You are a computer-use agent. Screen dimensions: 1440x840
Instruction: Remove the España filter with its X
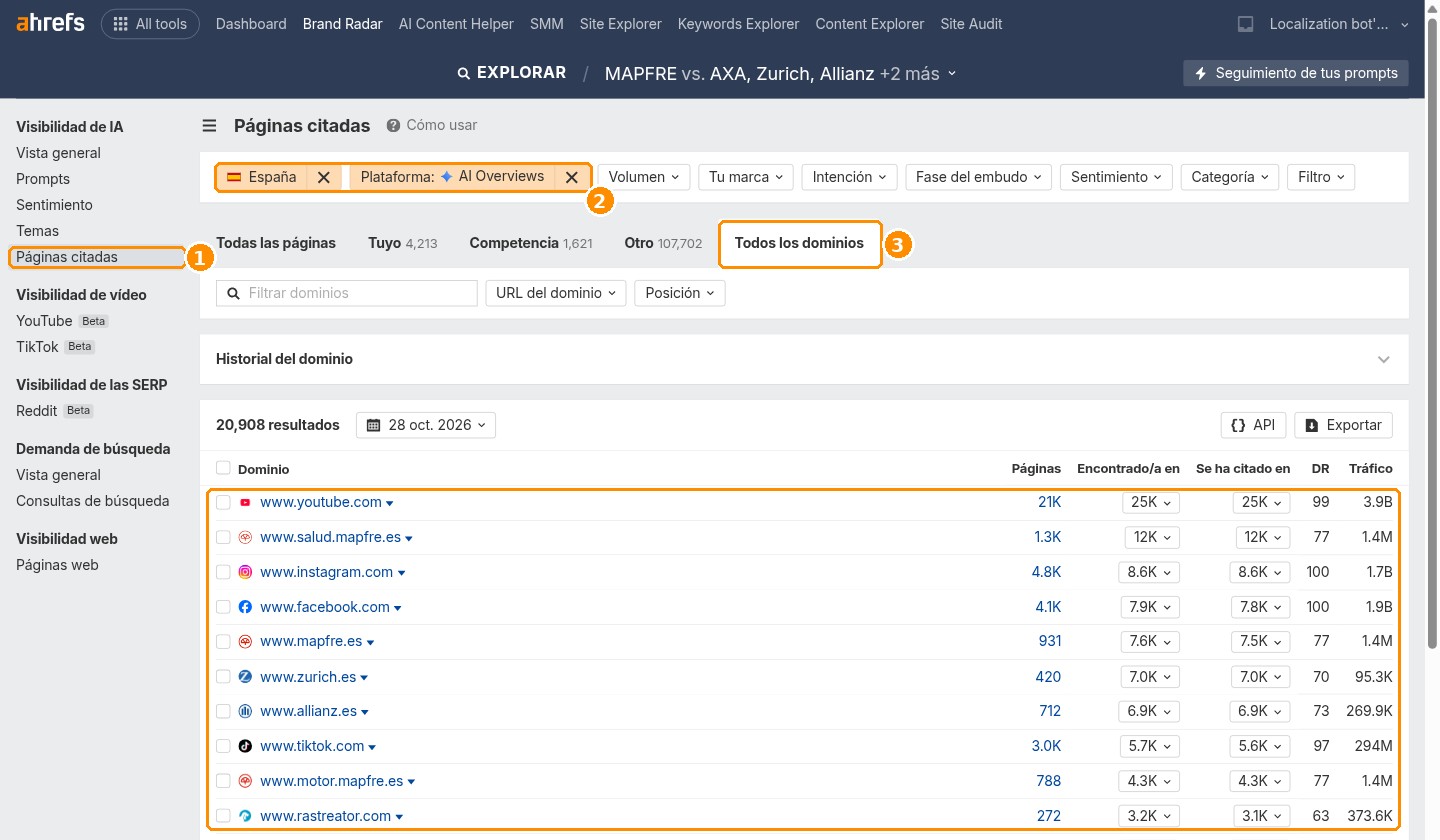323,177
